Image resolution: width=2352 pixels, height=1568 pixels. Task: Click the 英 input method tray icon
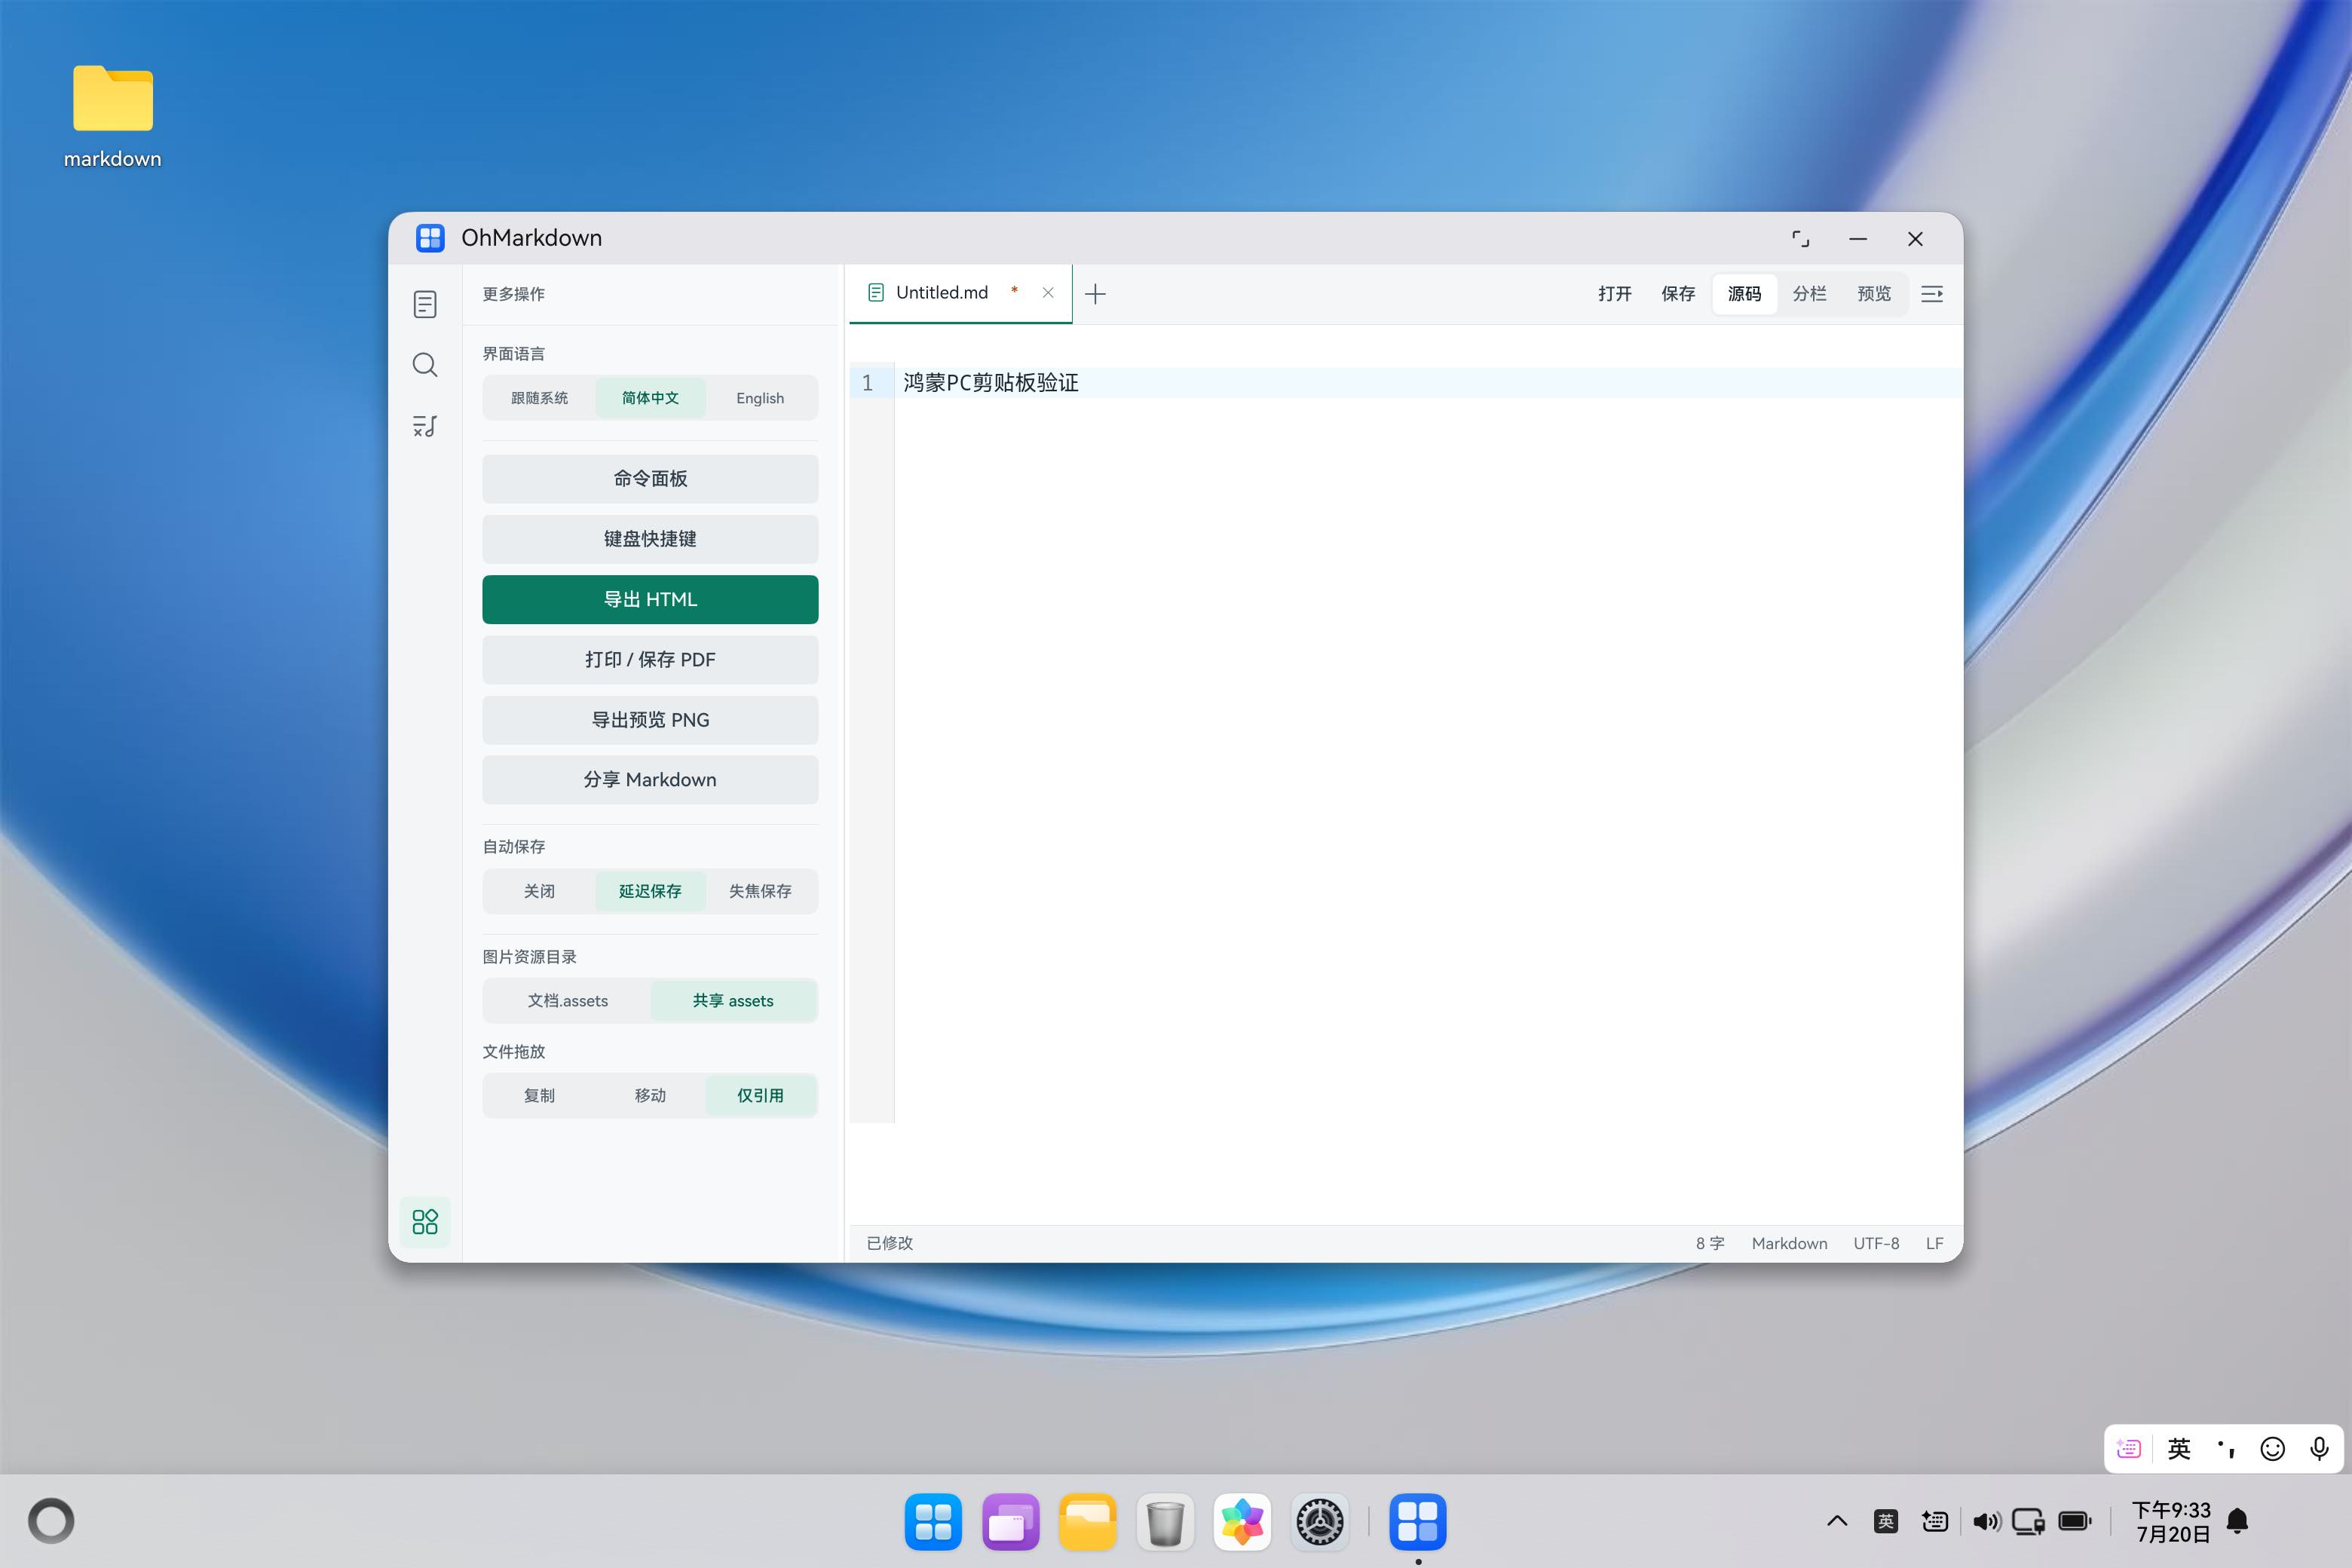coord(1886,1521)
